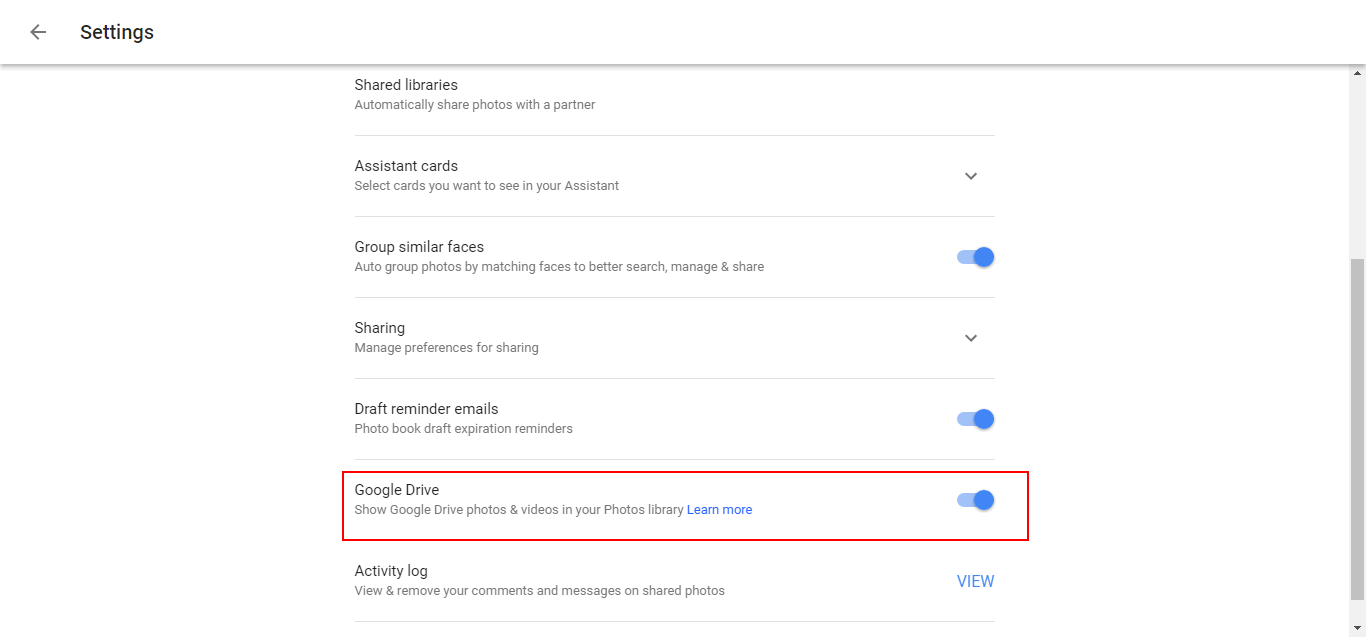Expand Sharing preferences with the chevron
Viewport: 1366px width, 637px height.
(970, 338)
